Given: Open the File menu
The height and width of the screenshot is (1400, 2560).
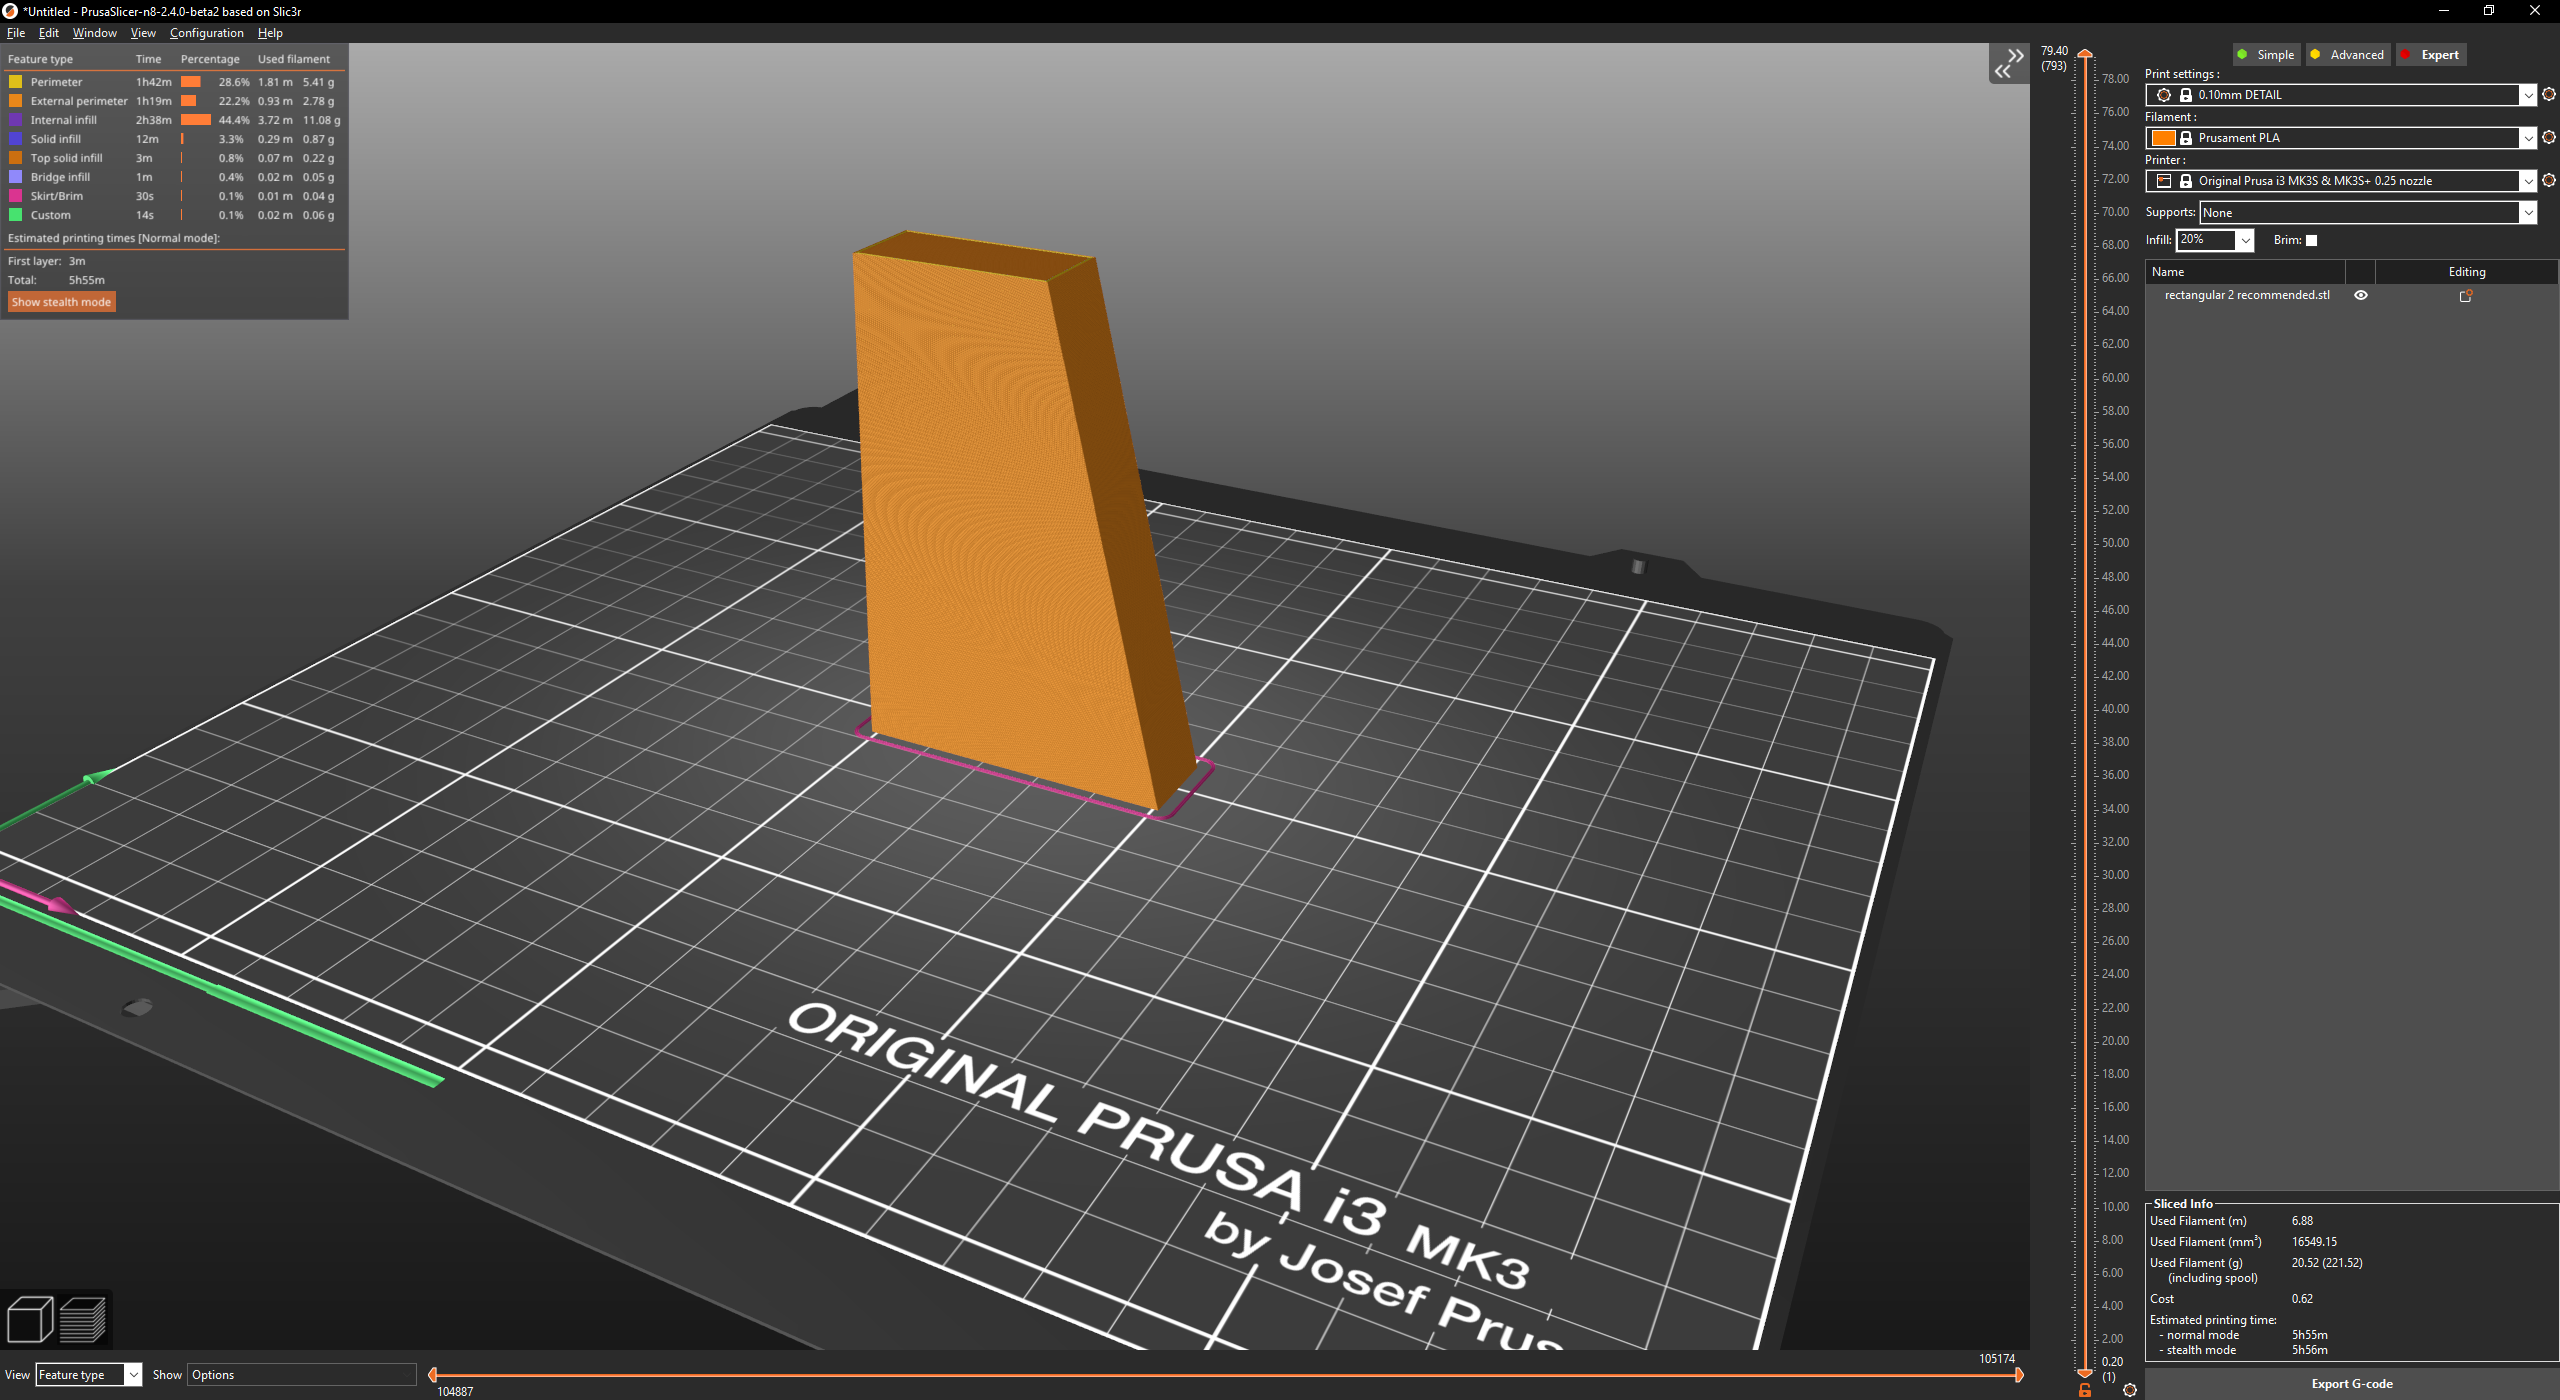Looking at the screenshot, I should pos(16,32).
